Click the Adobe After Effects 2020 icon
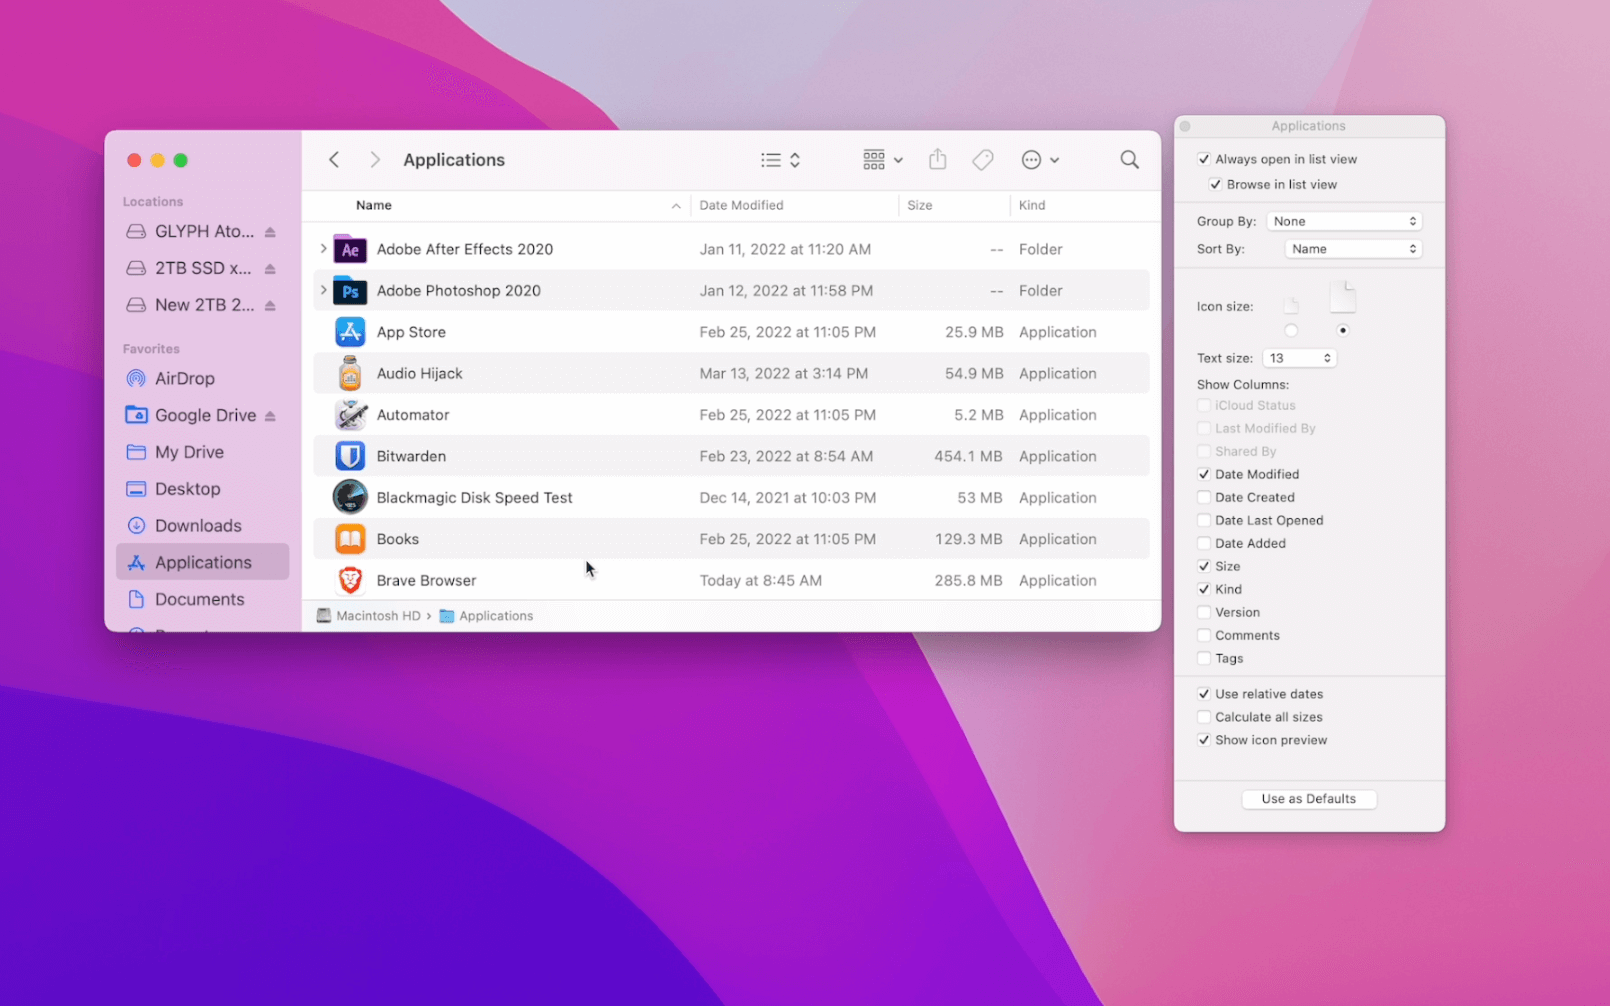This screenshot has height=1006, width=1610. click(x=350, y=249)
